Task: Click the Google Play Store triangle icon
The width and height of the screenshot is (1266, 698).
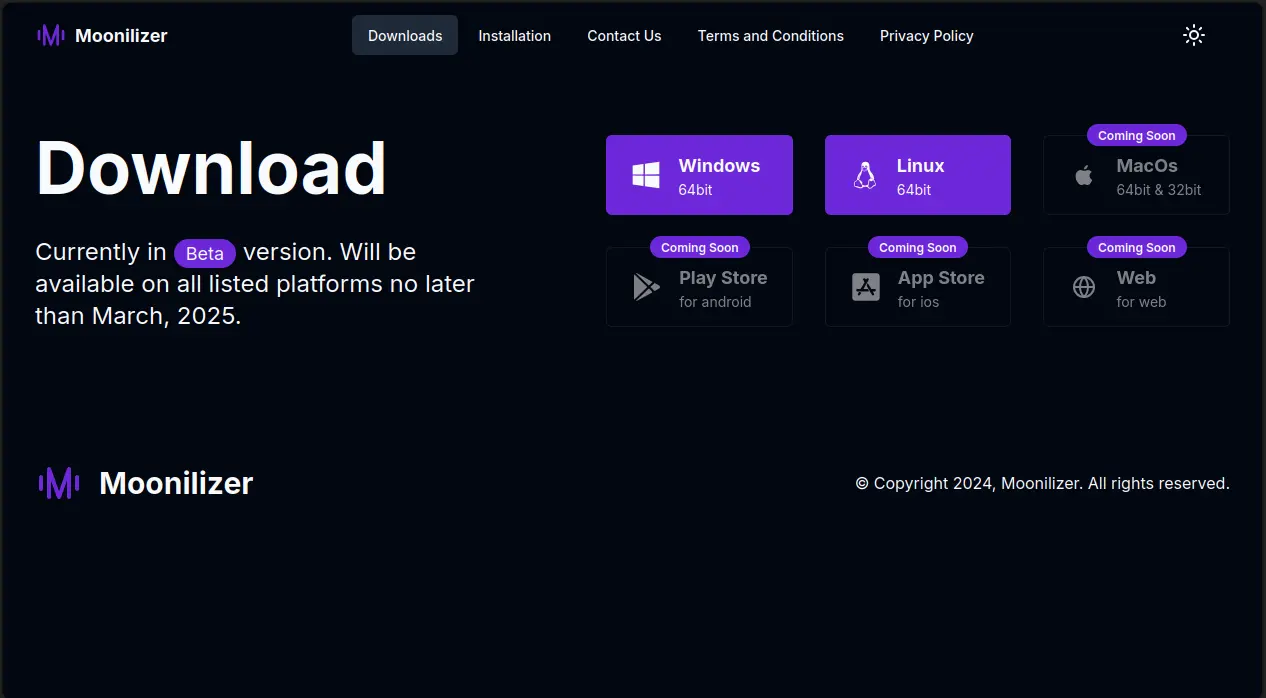Action: click(x=646, y=288)
